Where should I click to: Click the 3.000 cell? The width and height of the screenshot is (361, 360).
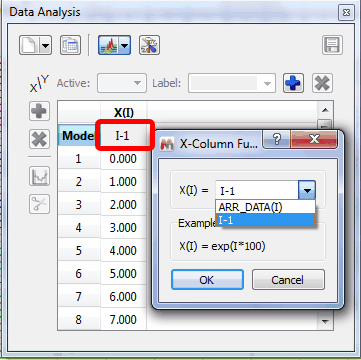[x=123, y=228]
